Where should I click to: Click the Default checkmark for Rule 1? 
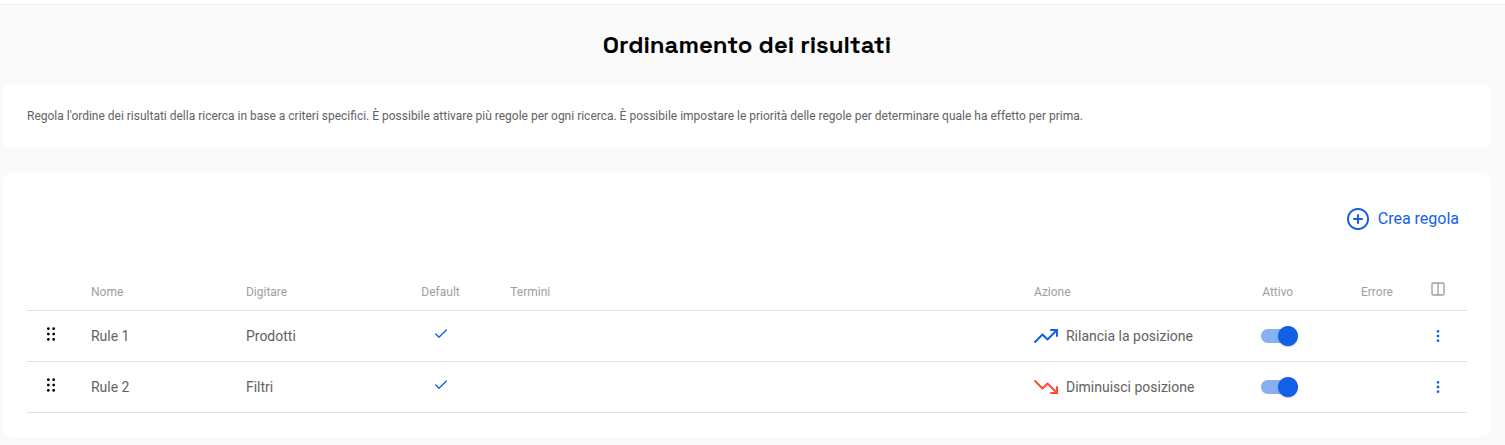click(441, 334)
